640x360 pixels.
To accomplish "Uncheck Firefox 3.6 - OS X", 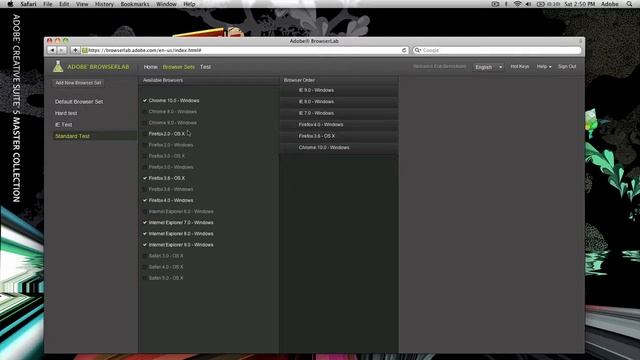I will pos(145,178).
